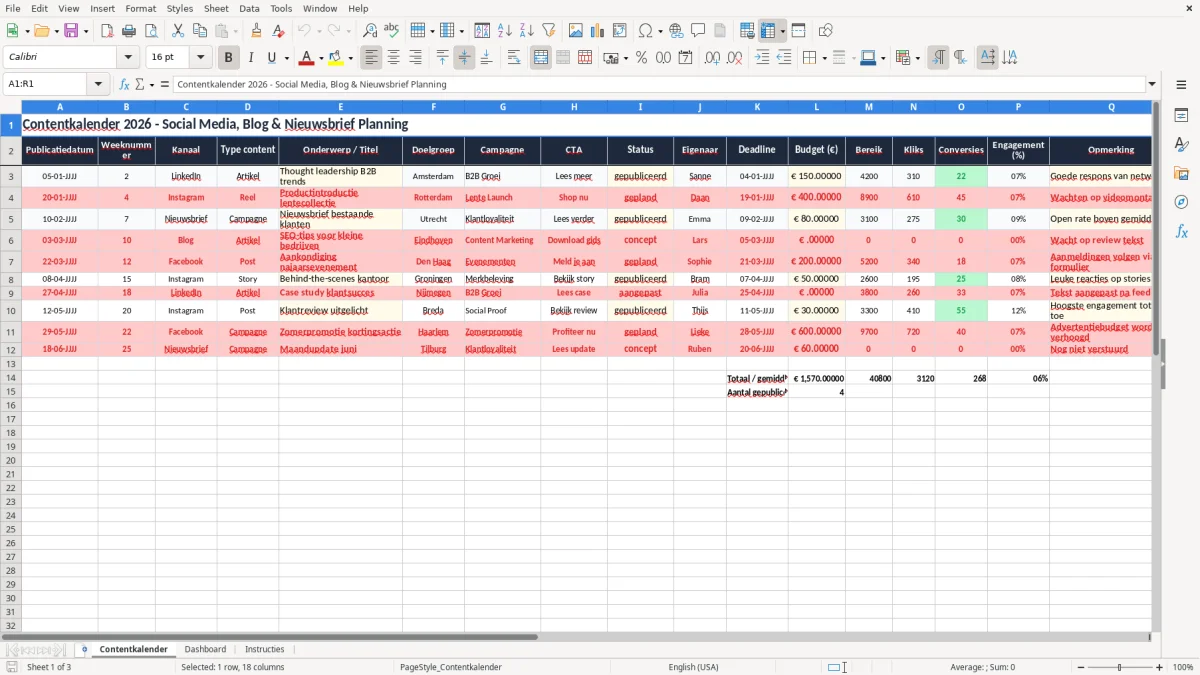Select column header E
The width and height of the screenshot is (1200, 675).
pos(341,106)
